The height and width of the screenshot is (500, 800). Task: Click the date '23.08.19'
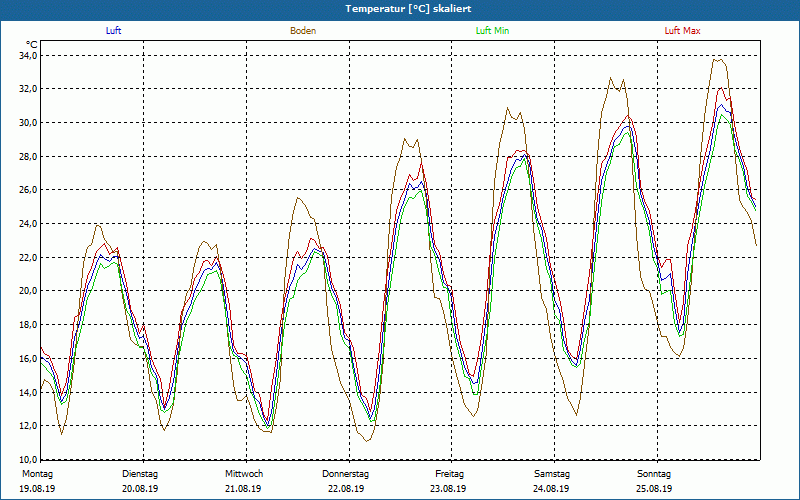(x=448, y=489)
